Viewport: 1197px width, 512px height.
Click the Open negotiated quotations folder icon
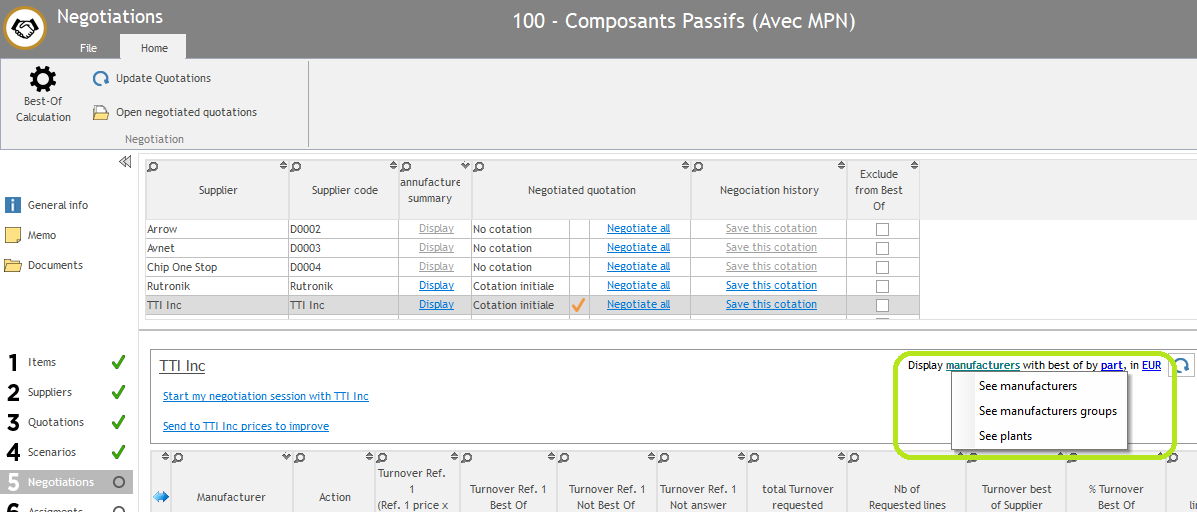click(100, 113)
